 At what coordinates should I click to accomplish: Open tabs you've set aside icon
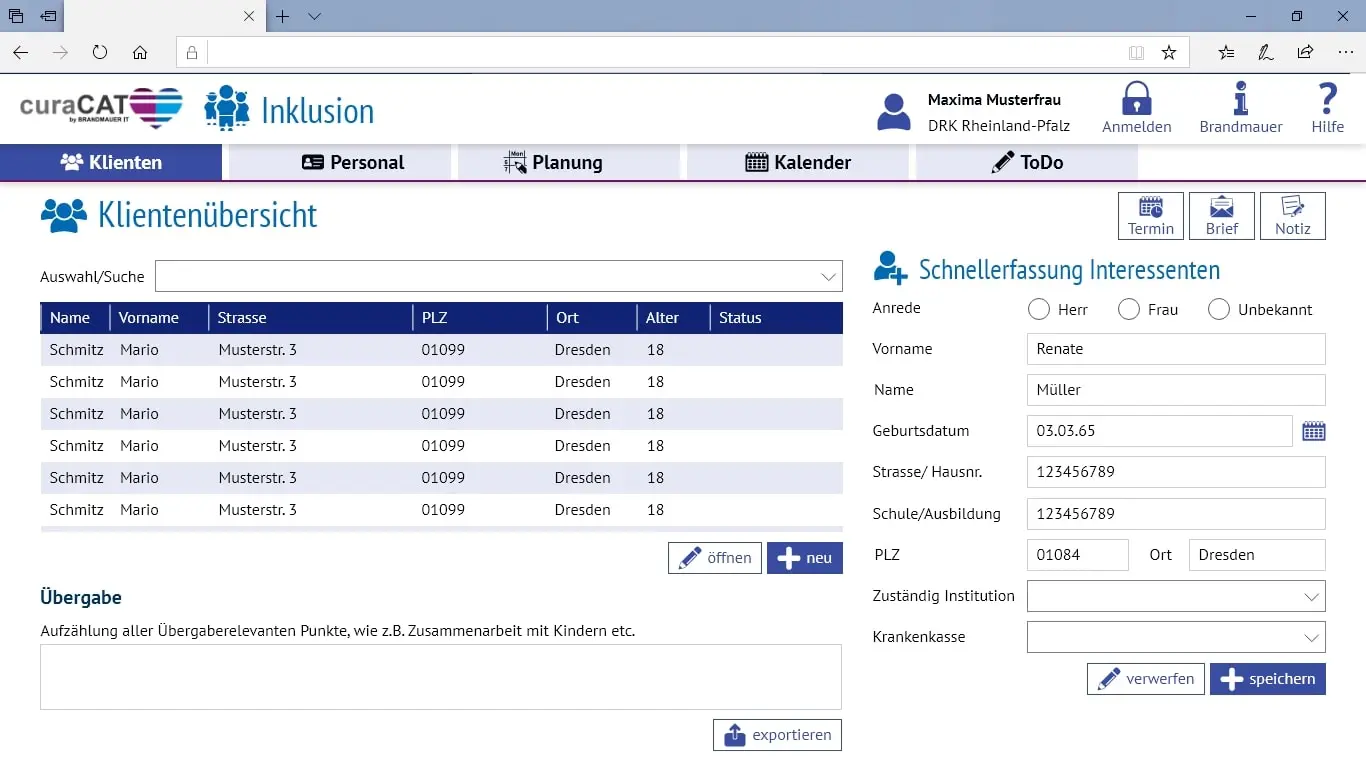coord(16,16)
